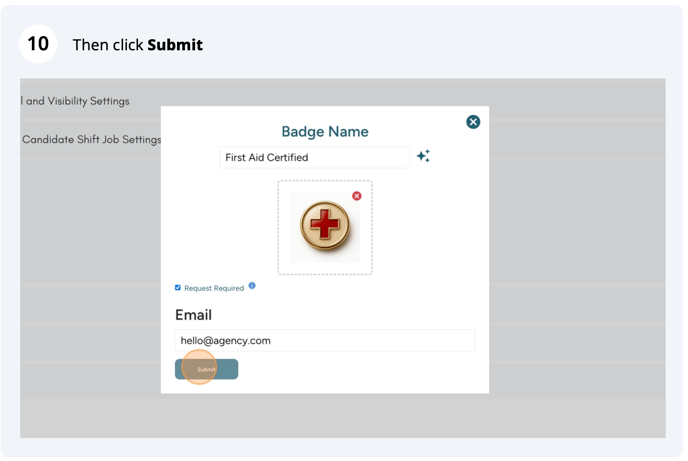Uncheck the Request Required checkbox
Screen dimensions: 688x461
tap(178, 288)
